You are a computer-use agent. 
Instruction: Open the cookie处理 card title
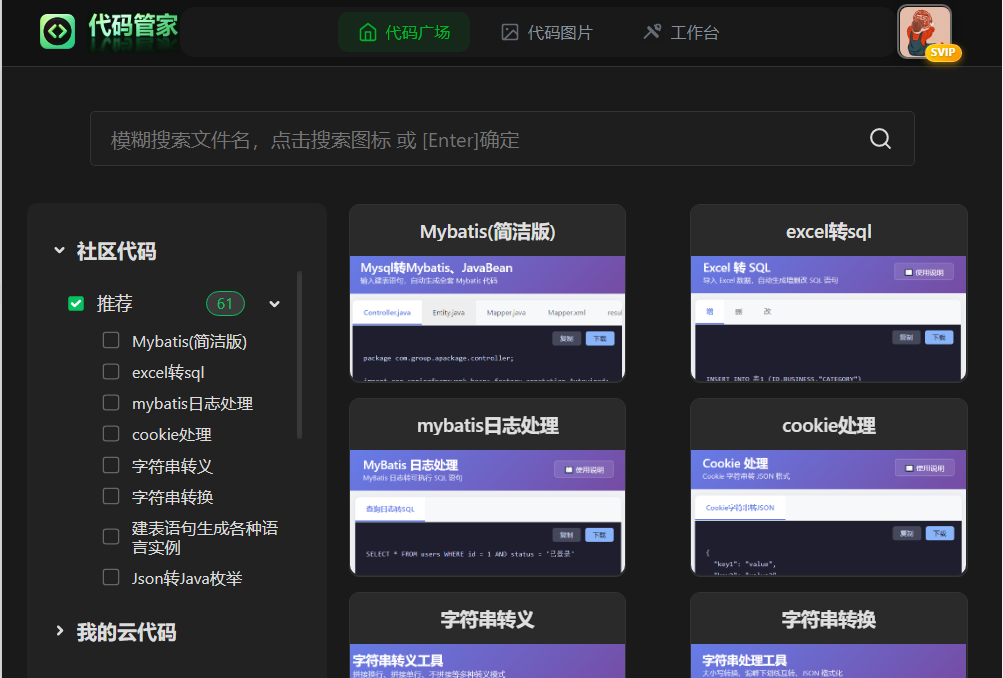point(828,425)
